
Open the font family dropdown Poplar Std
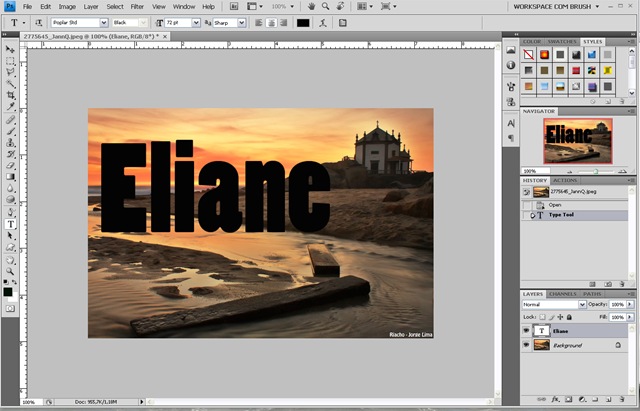pos(80,23)
